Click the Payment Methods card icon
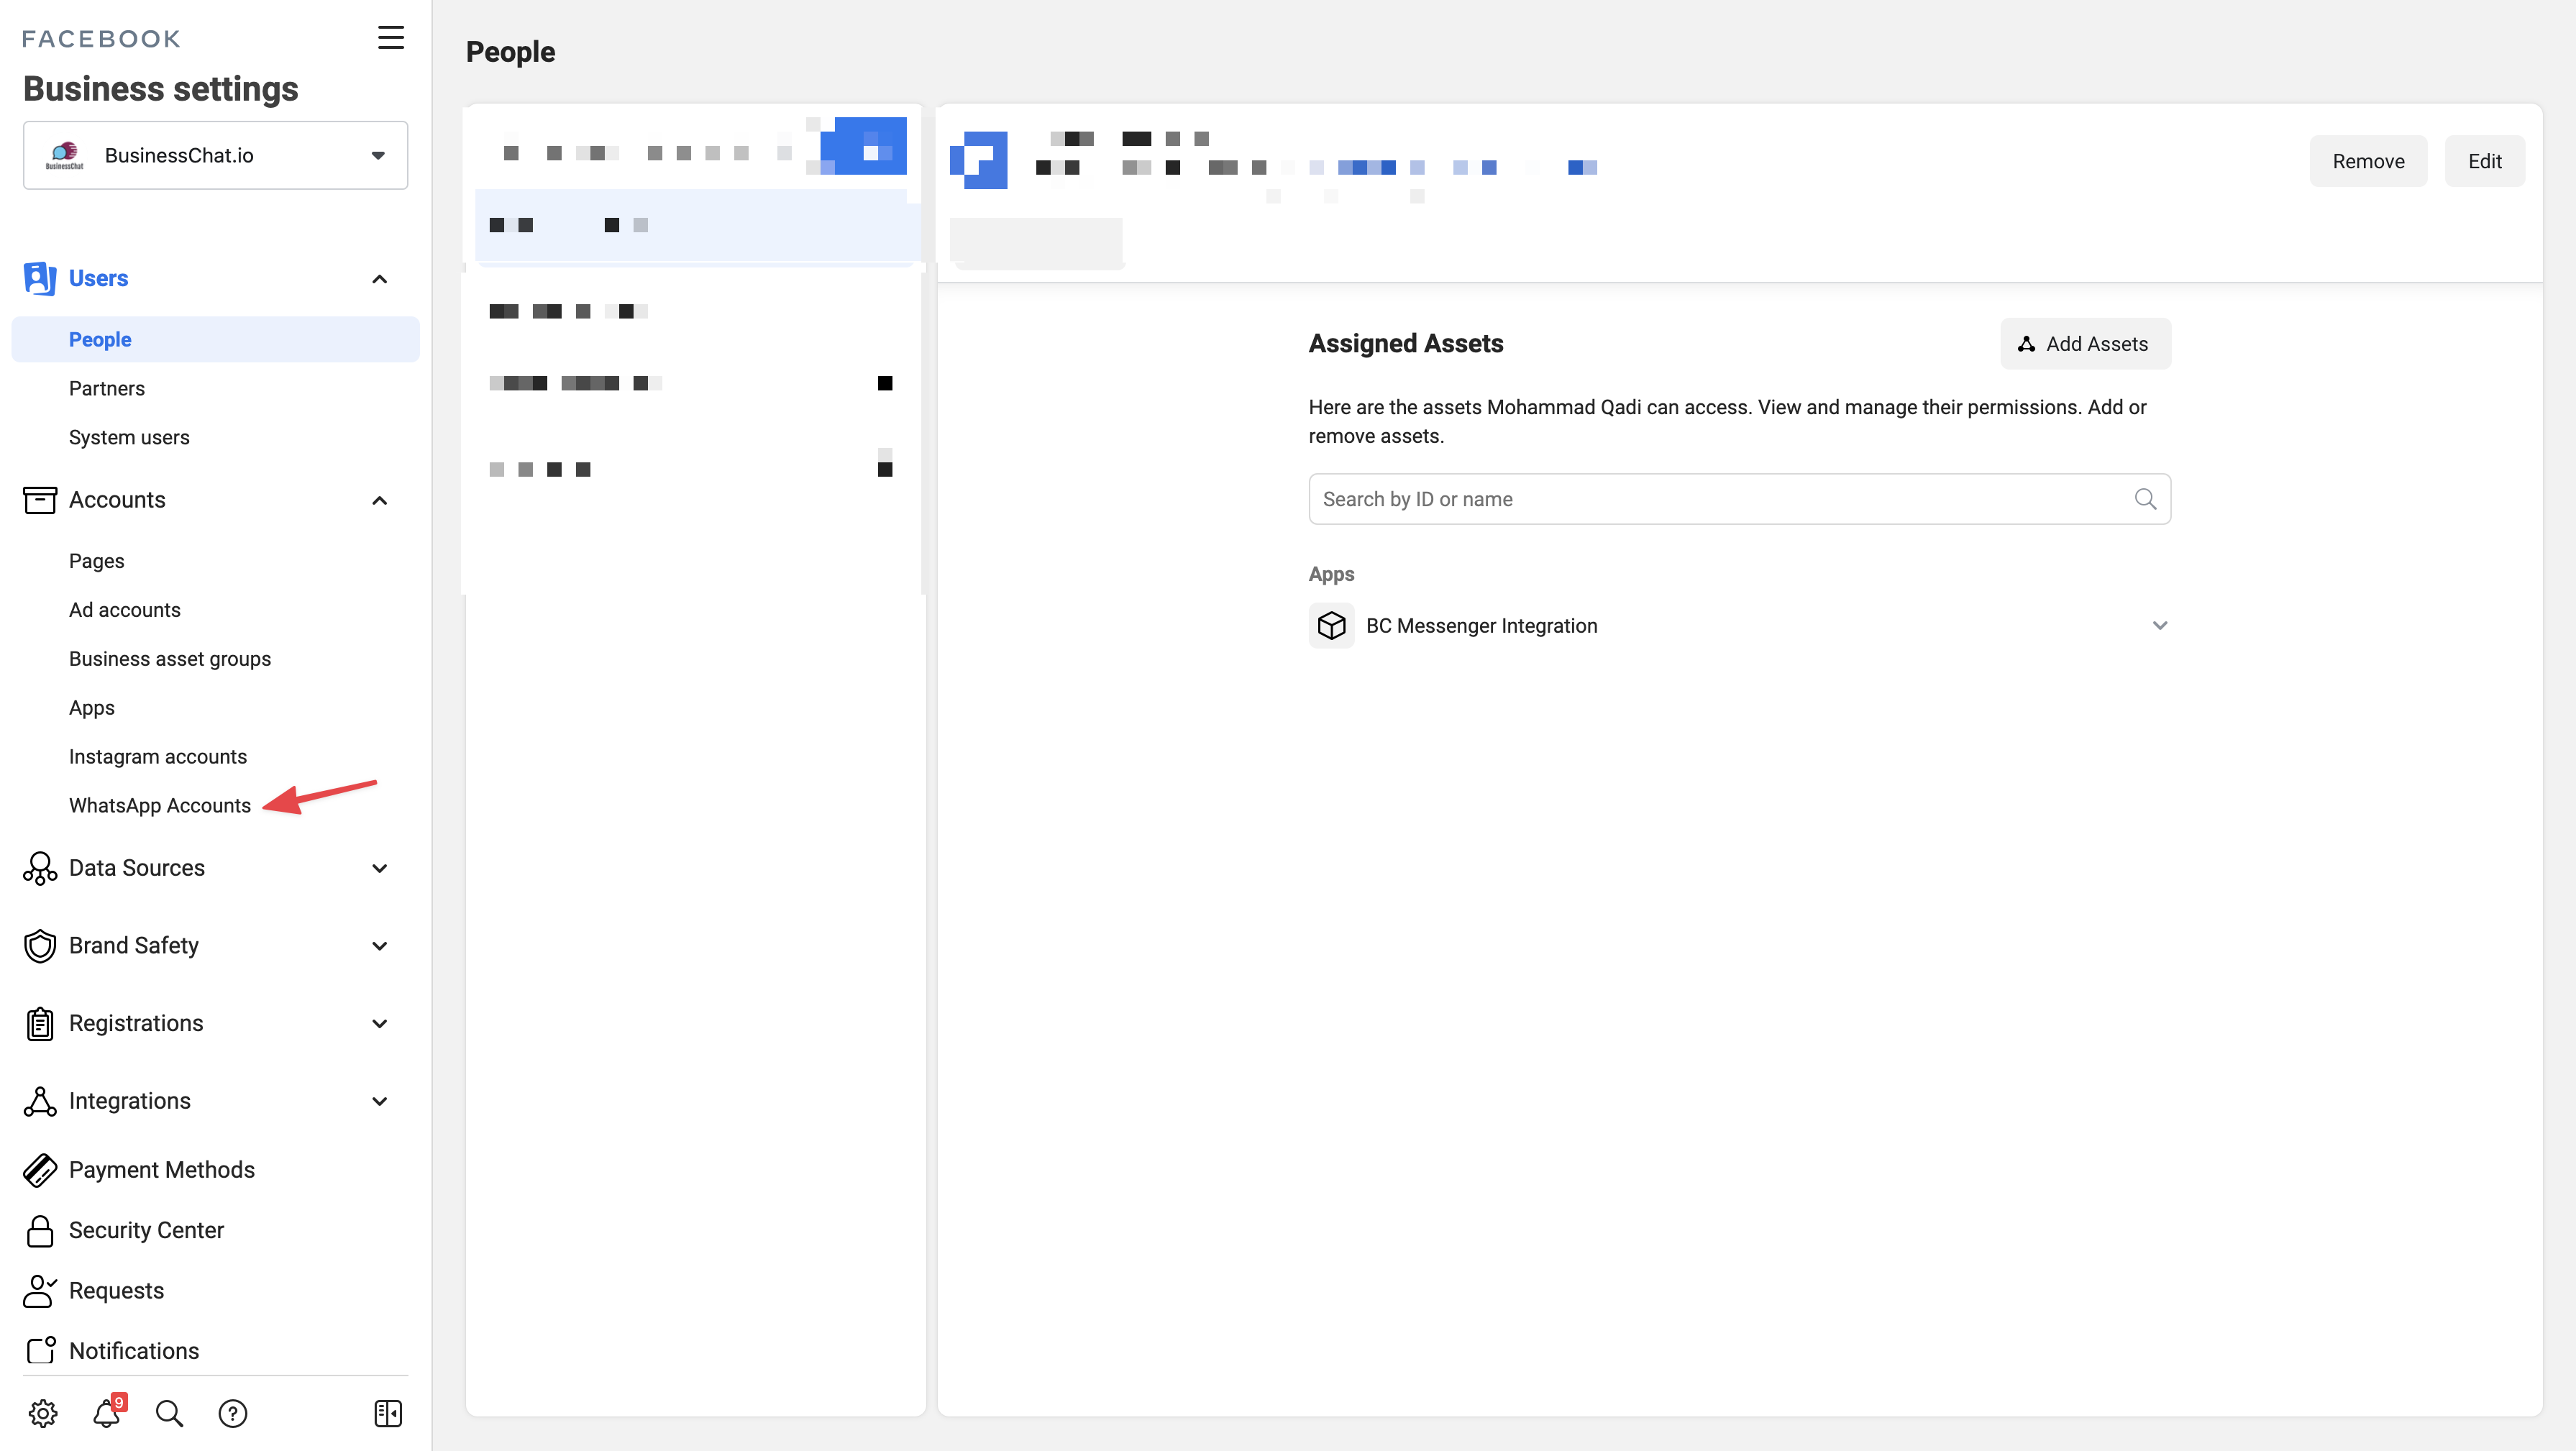 point(40,1170)
